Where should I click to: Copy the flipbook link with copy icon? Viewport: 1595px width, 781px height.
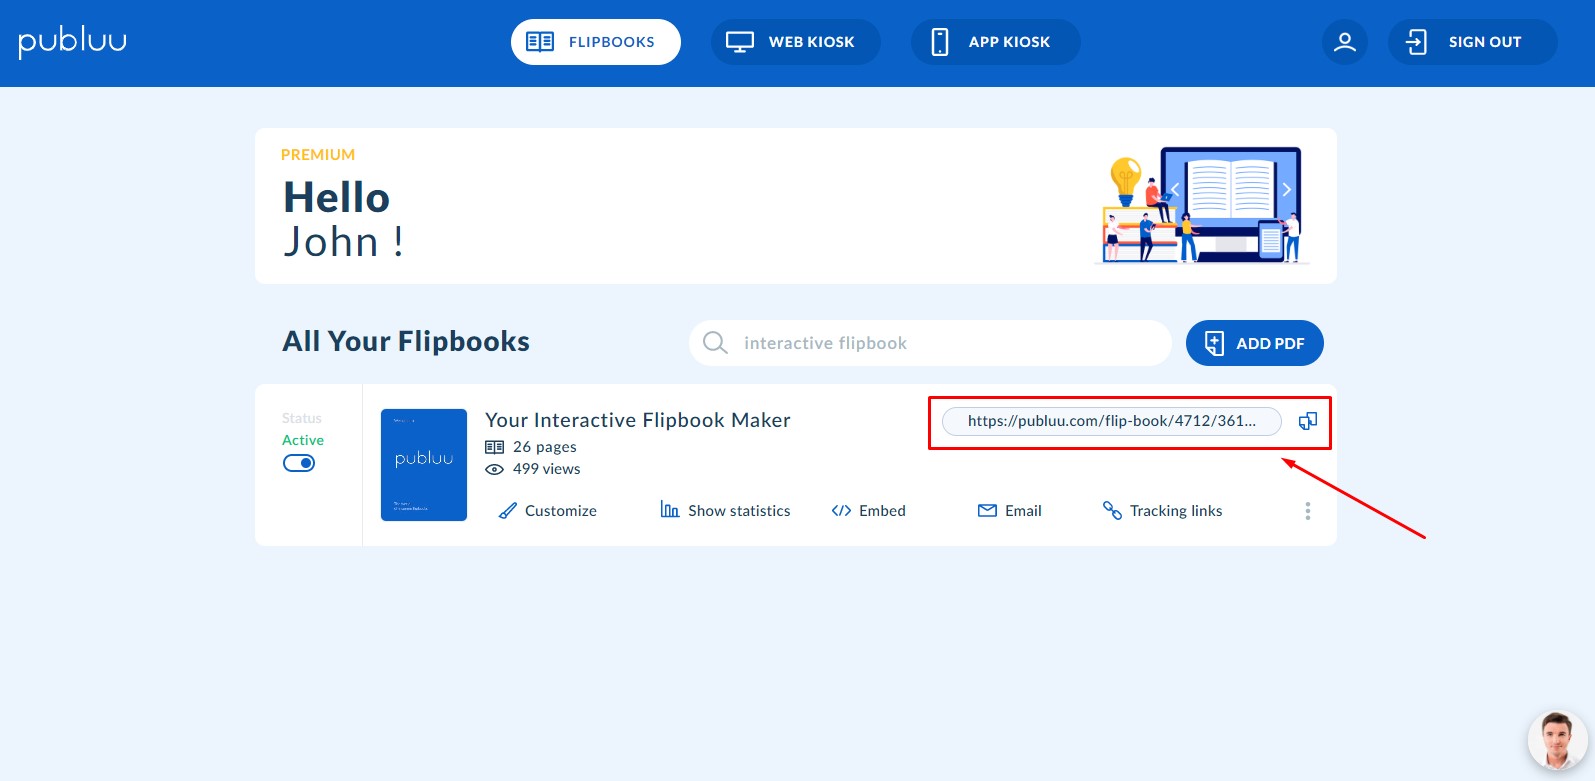[1307, 421]
